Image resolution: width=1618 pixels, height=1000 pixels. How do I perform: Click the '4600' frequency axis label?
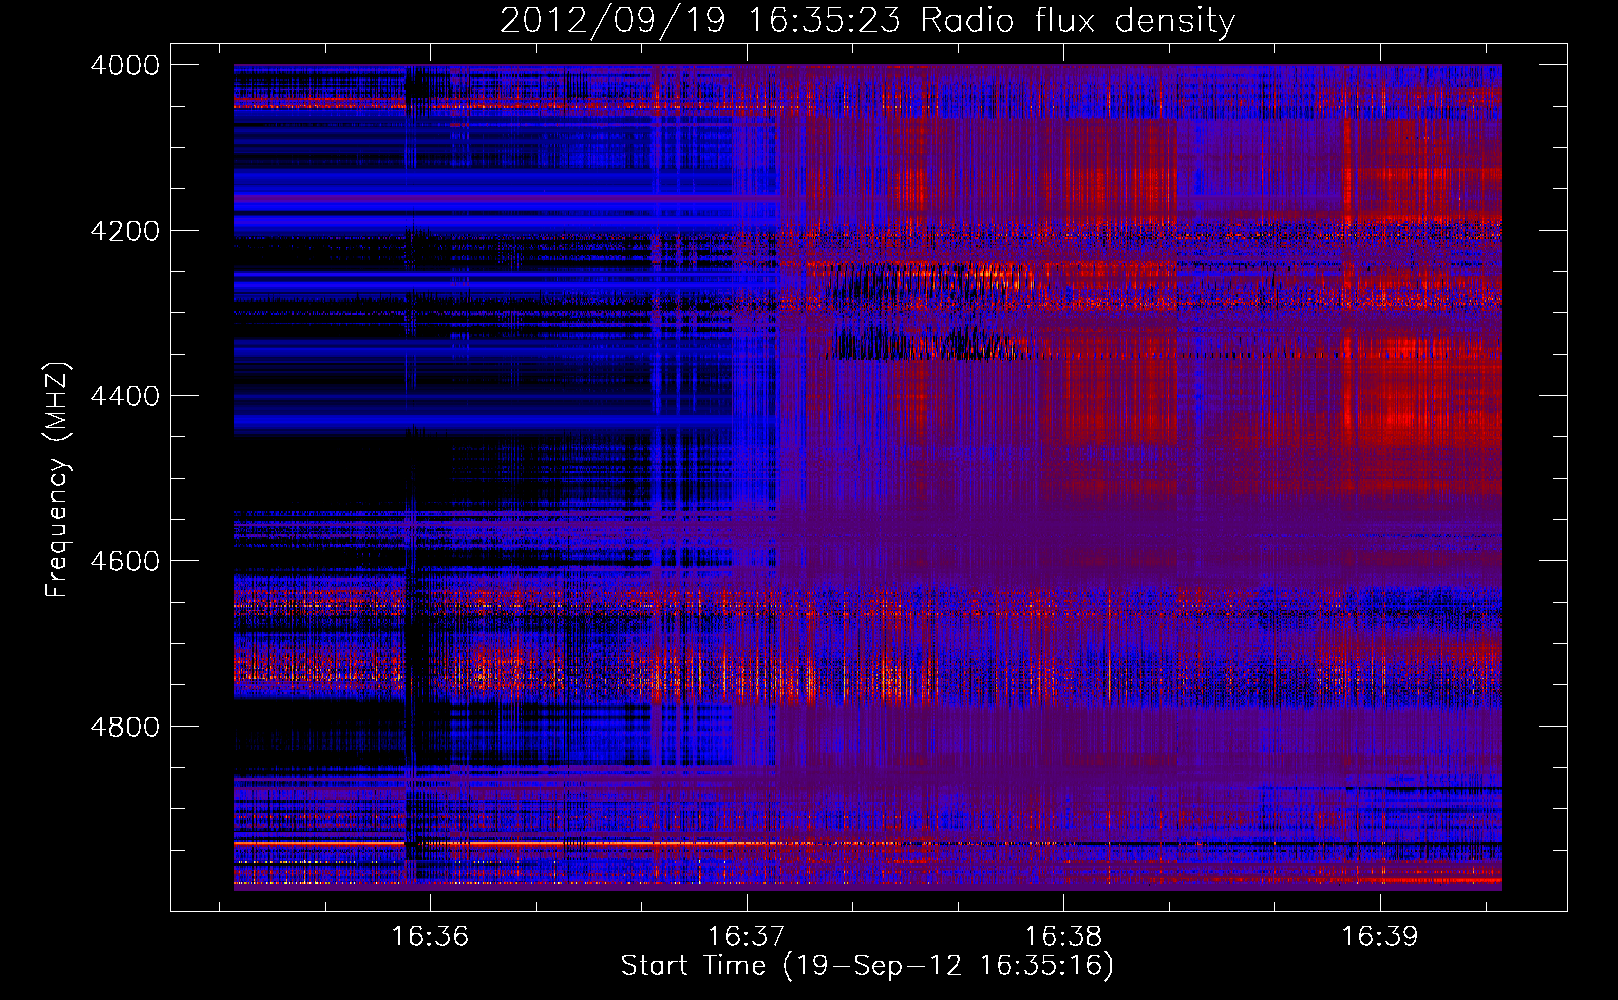point(125,561)
